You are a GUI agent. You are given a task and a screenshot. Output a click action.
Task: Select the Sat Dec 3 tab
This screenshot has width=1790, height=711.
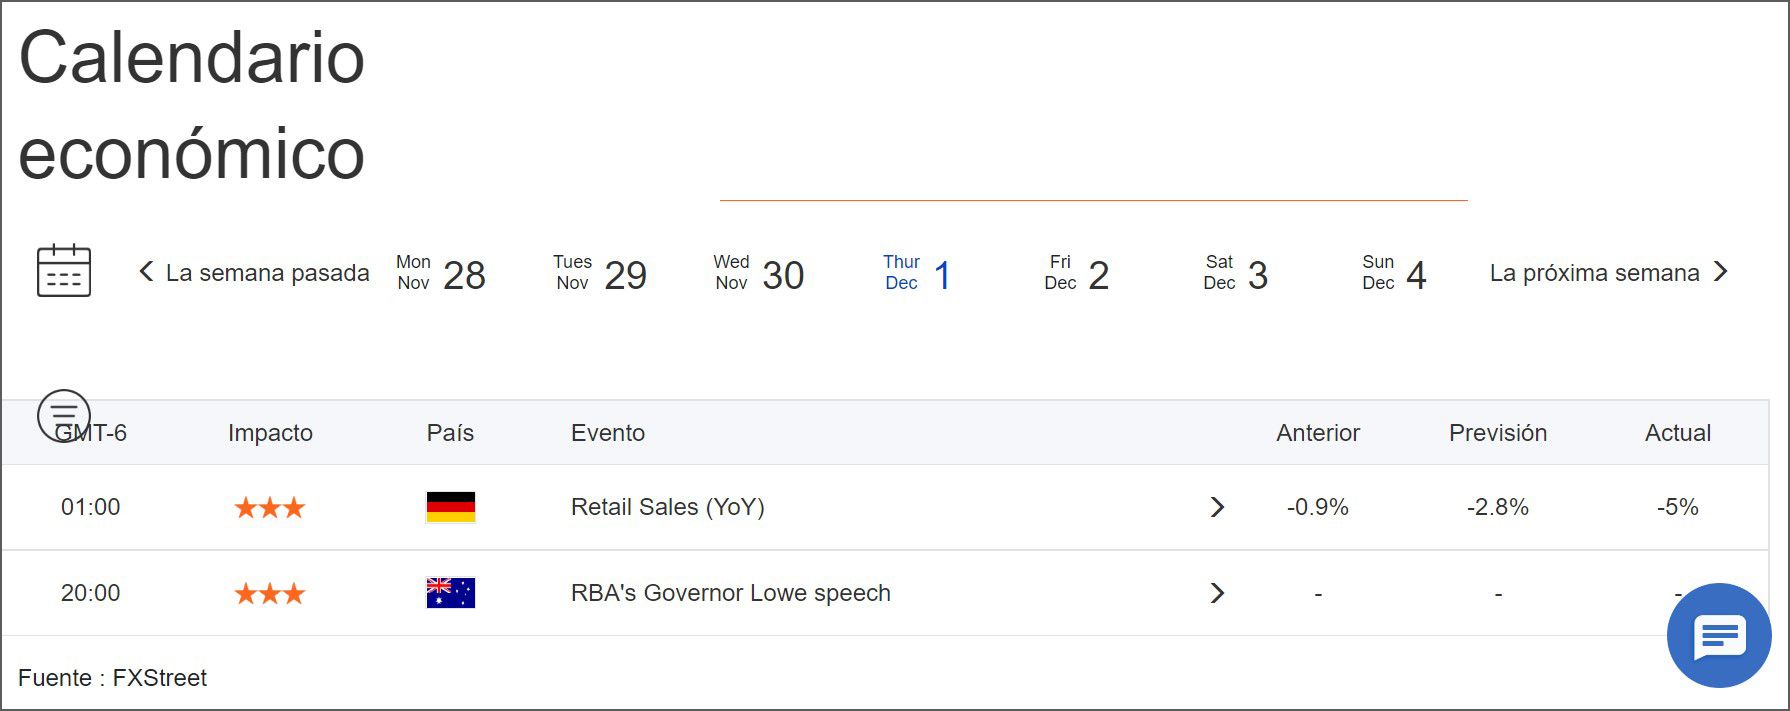(x=1235, y=274)
